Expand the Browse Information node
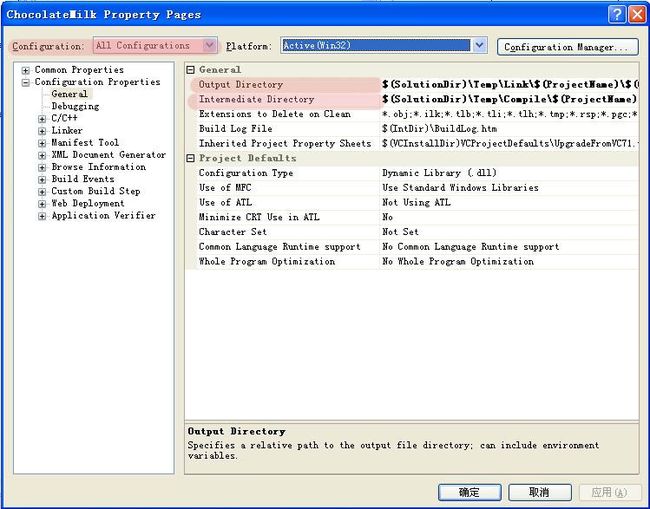Viewport: 650px width, 509px height. coord(42,167)
